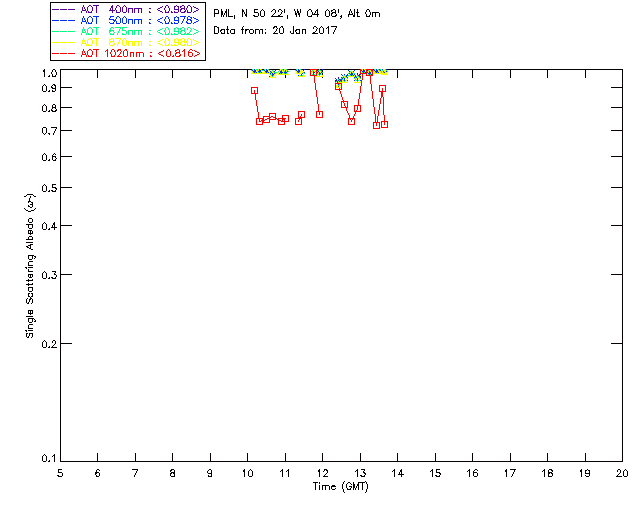This screenshot has width=640, height=512.
Task: Click the 0.1 y-axis tick label
Action: [x=49, y=459]
